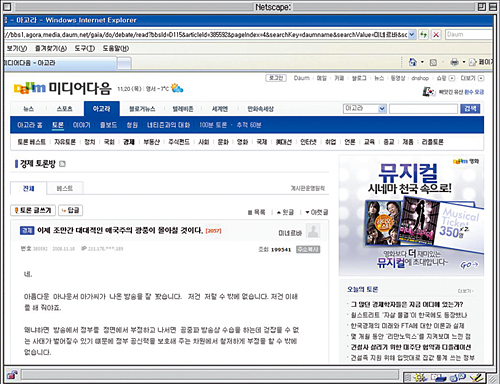Select the 아고라 section tab
This screenshot has width=500, height=384.
click(x=102, y=109)
